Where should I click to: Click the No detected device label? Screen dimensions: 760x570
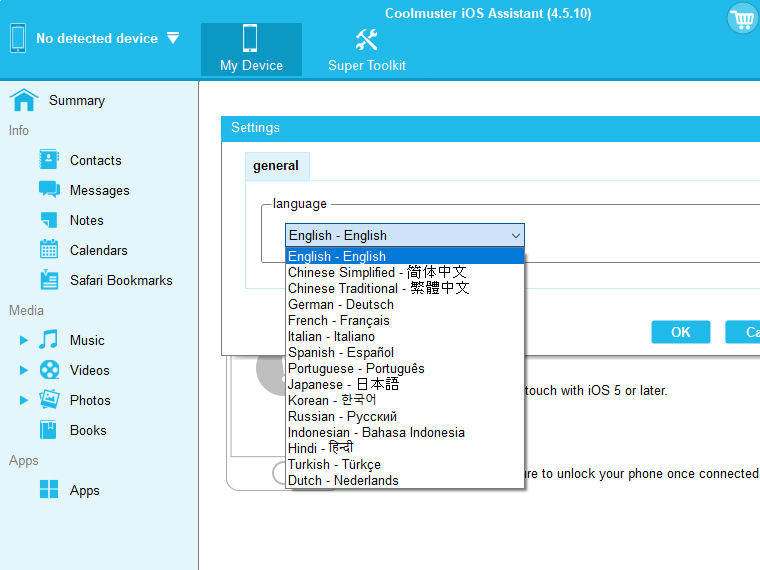pyautogui.click(x=97, y=38)
